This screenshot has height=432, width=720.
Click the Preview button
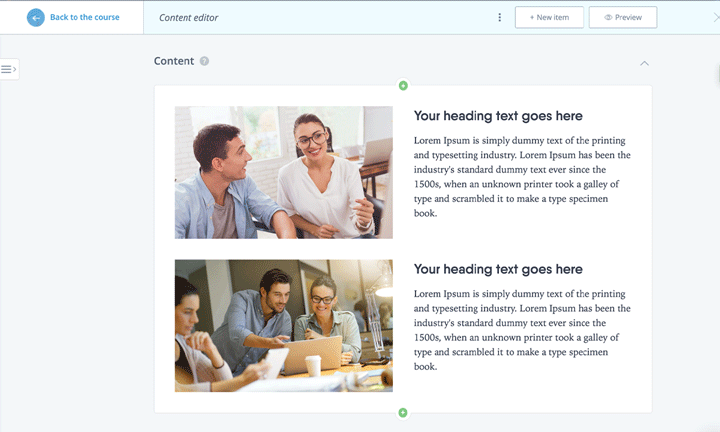623,17
